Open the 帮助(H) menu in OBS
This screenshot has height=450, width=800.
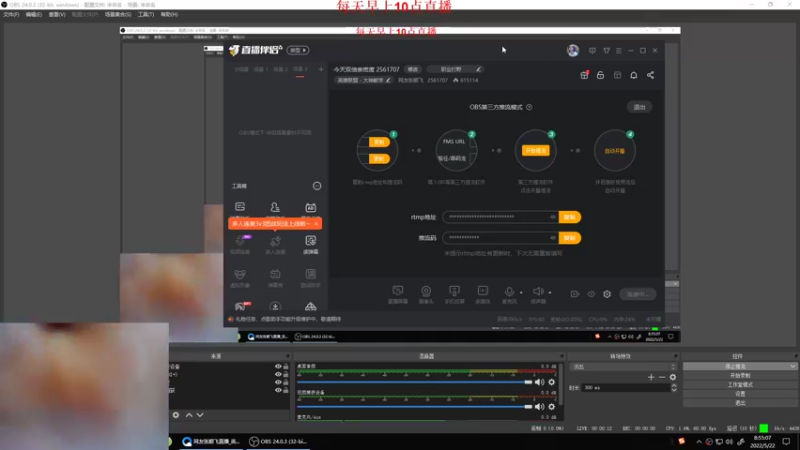tap(169, 14)
